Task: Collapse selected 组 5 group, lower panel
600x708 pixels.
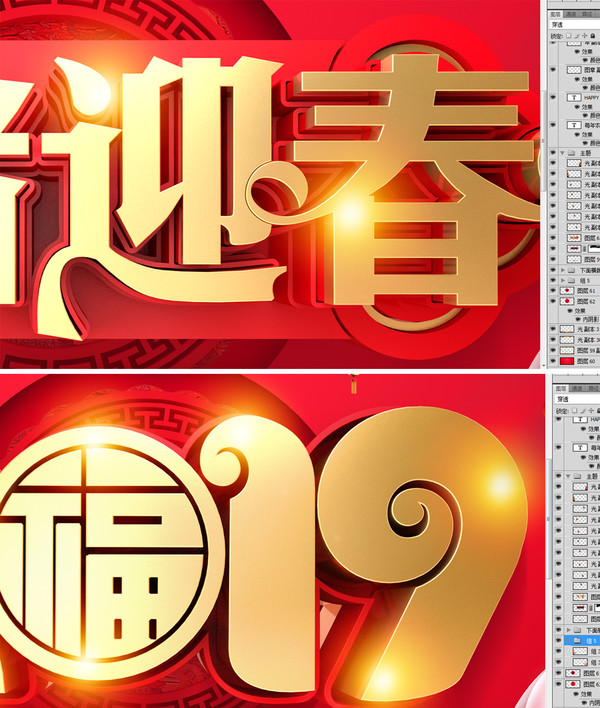Action: 568,640
